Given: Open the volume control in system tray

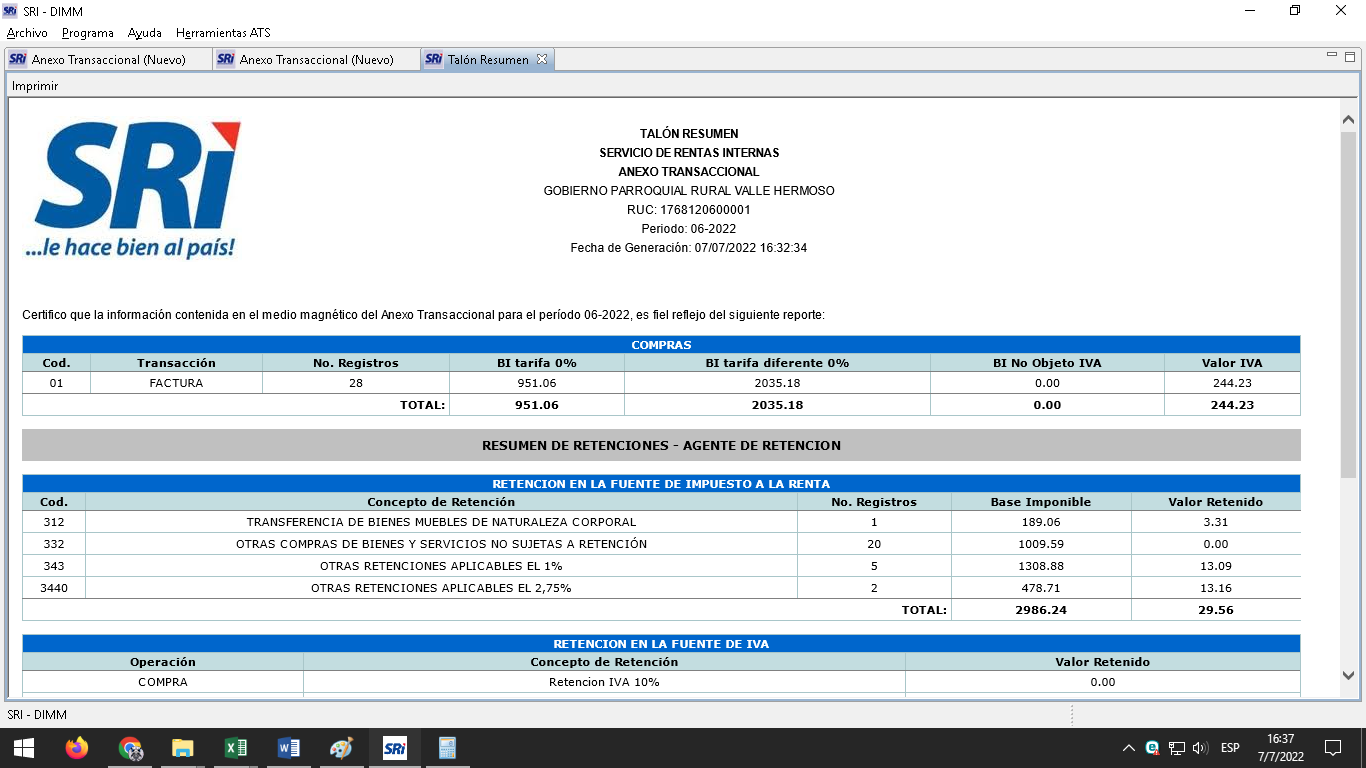Looking at the screenshot, I should tap(1200, 748).
